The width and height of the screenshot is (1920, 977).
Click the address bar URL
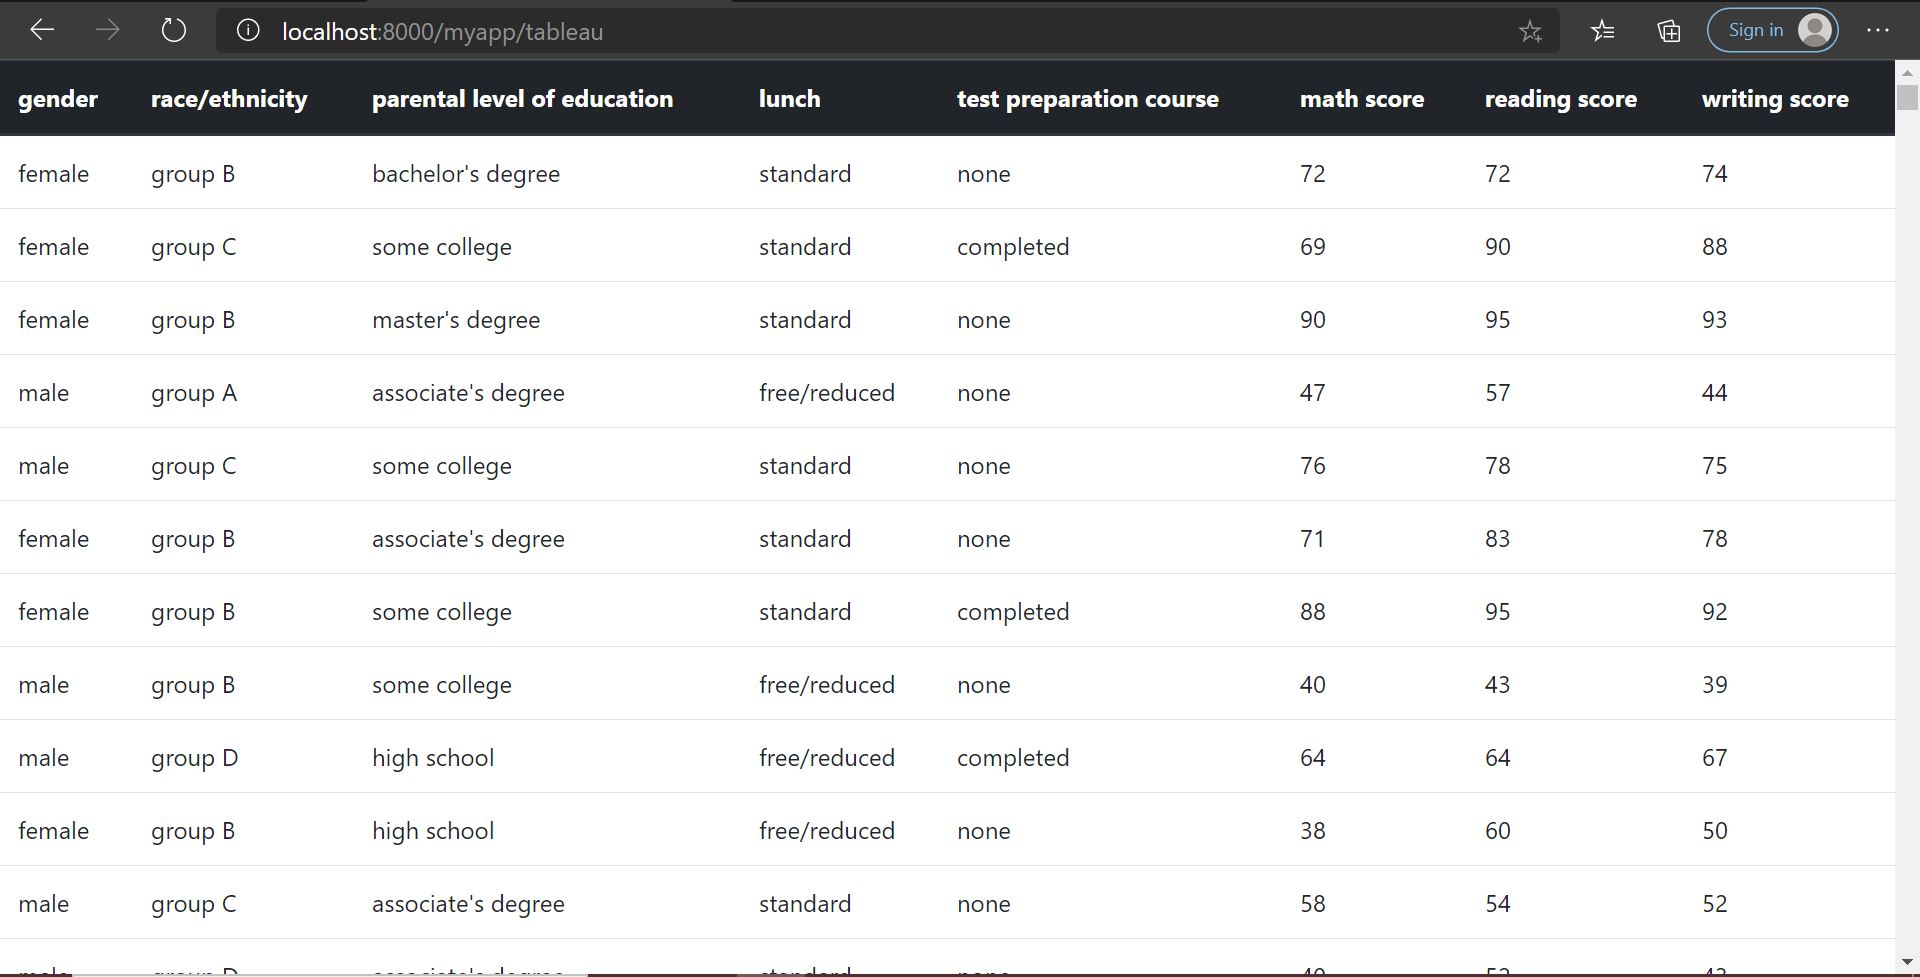[443, 31]
